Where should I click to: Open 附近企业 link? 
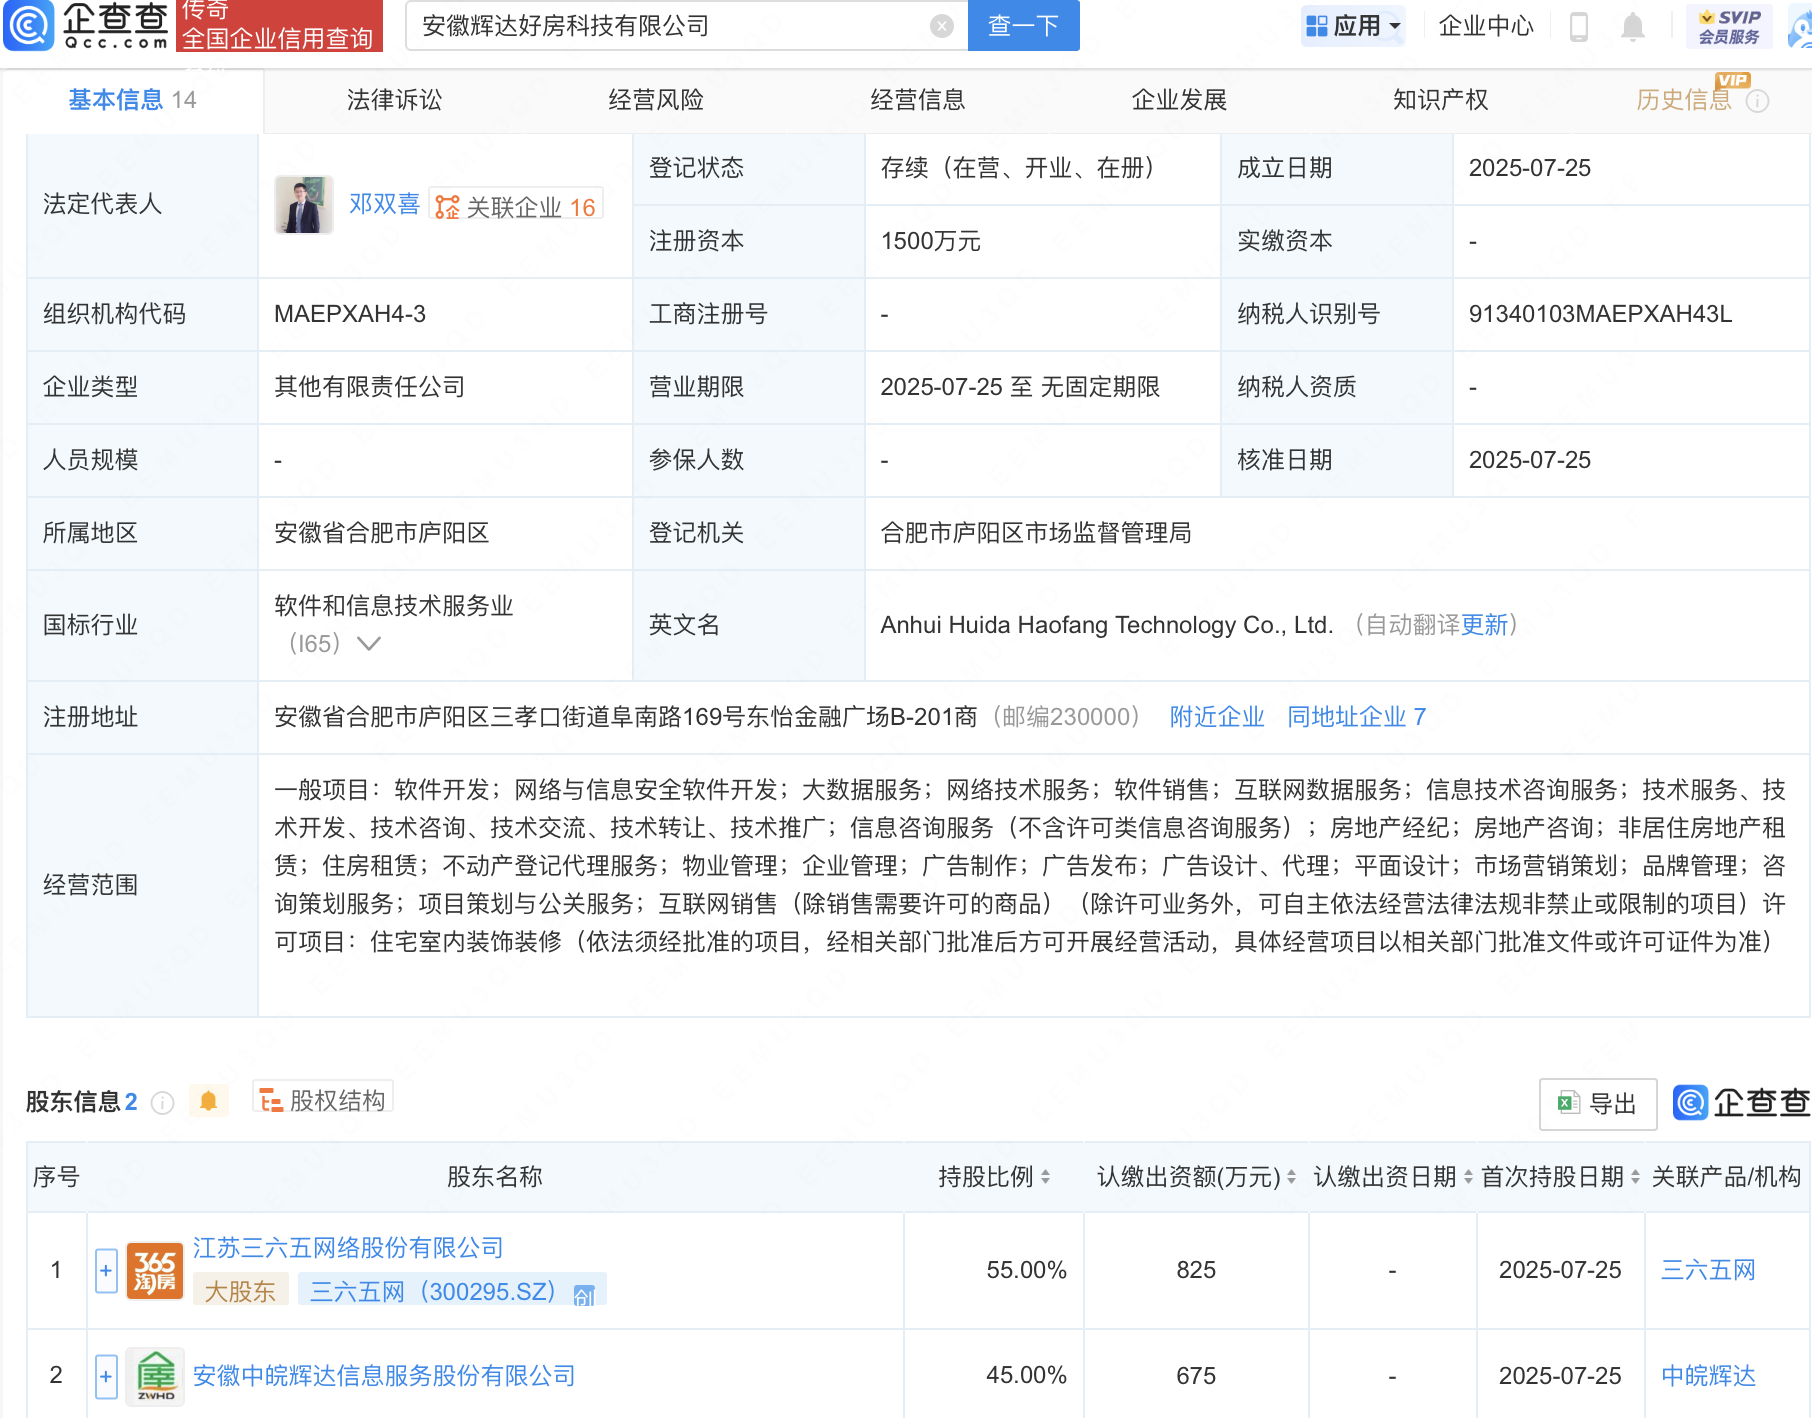click(1217, 717)
